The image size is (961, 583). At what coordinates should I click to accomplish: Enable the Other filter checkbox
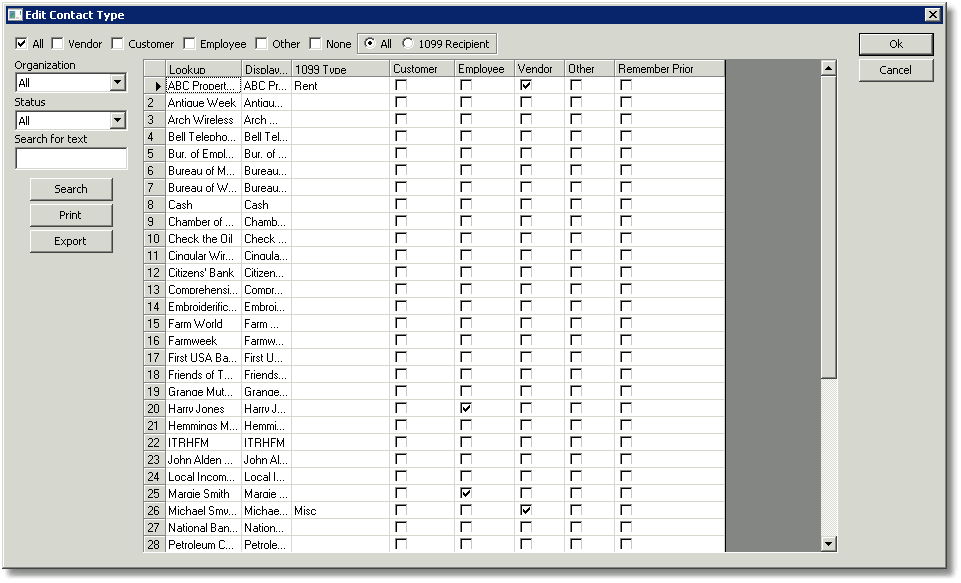point(262,44)
